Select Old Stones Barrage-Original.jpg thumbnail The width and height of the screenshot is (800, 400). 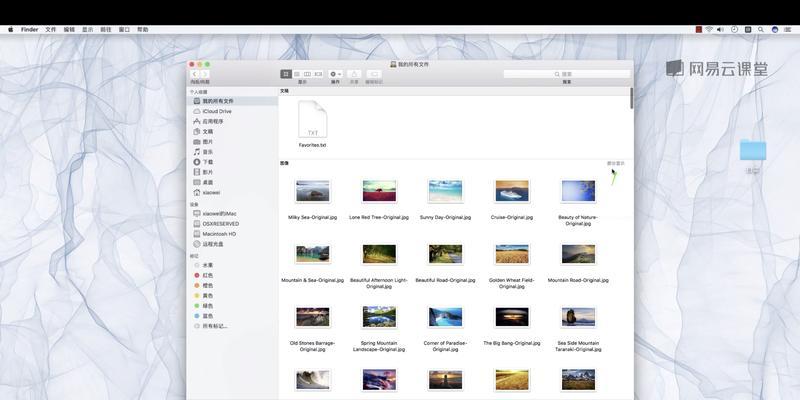pos(313,317)
